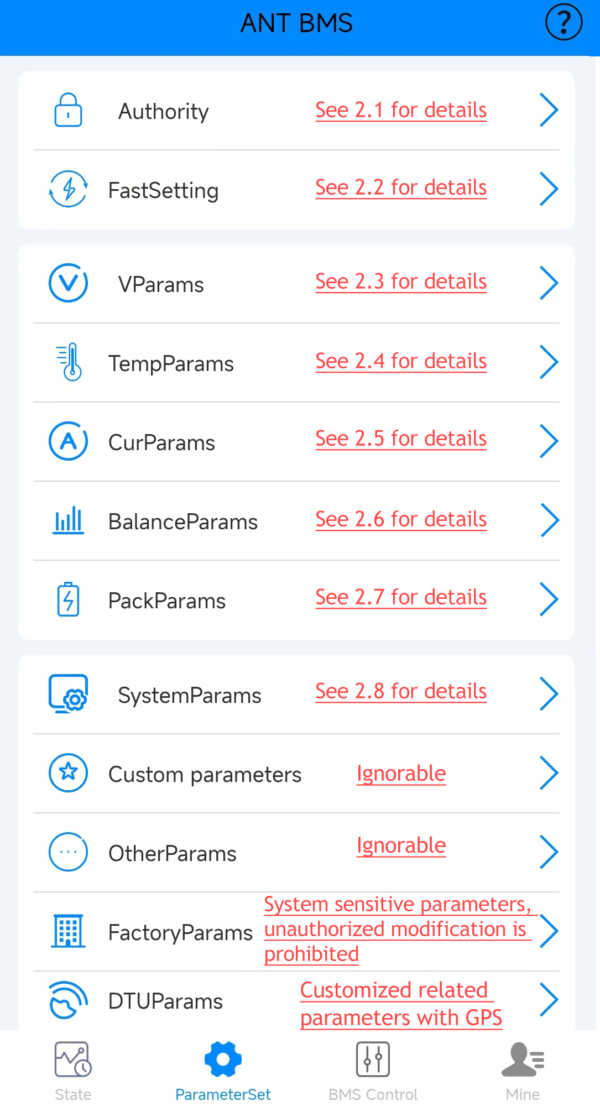Click the Ignorable link beside OtherParams
This screenshot has width=600, height=1106.
(x=401, y=845)
